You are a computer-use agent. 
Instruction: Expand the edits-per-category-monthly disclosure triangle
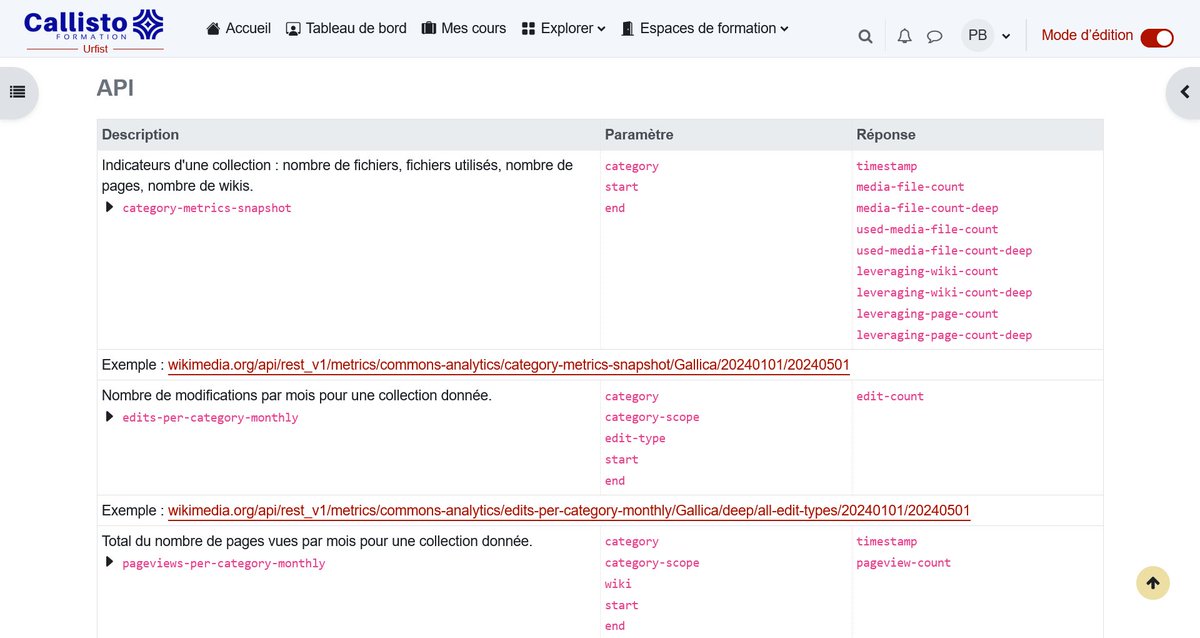click(x=109, y=416)
